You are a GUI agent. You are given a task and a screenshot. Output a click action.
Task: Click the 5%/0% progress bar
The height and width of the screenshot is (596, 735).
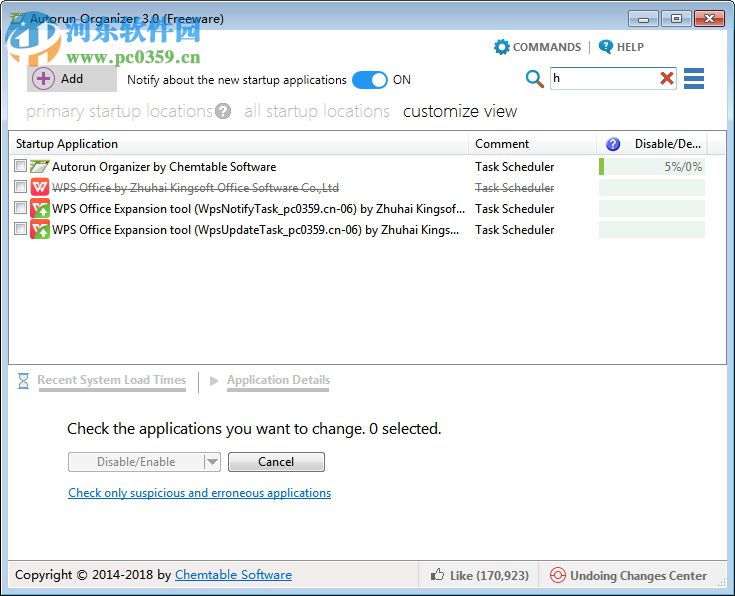[652, 166]
